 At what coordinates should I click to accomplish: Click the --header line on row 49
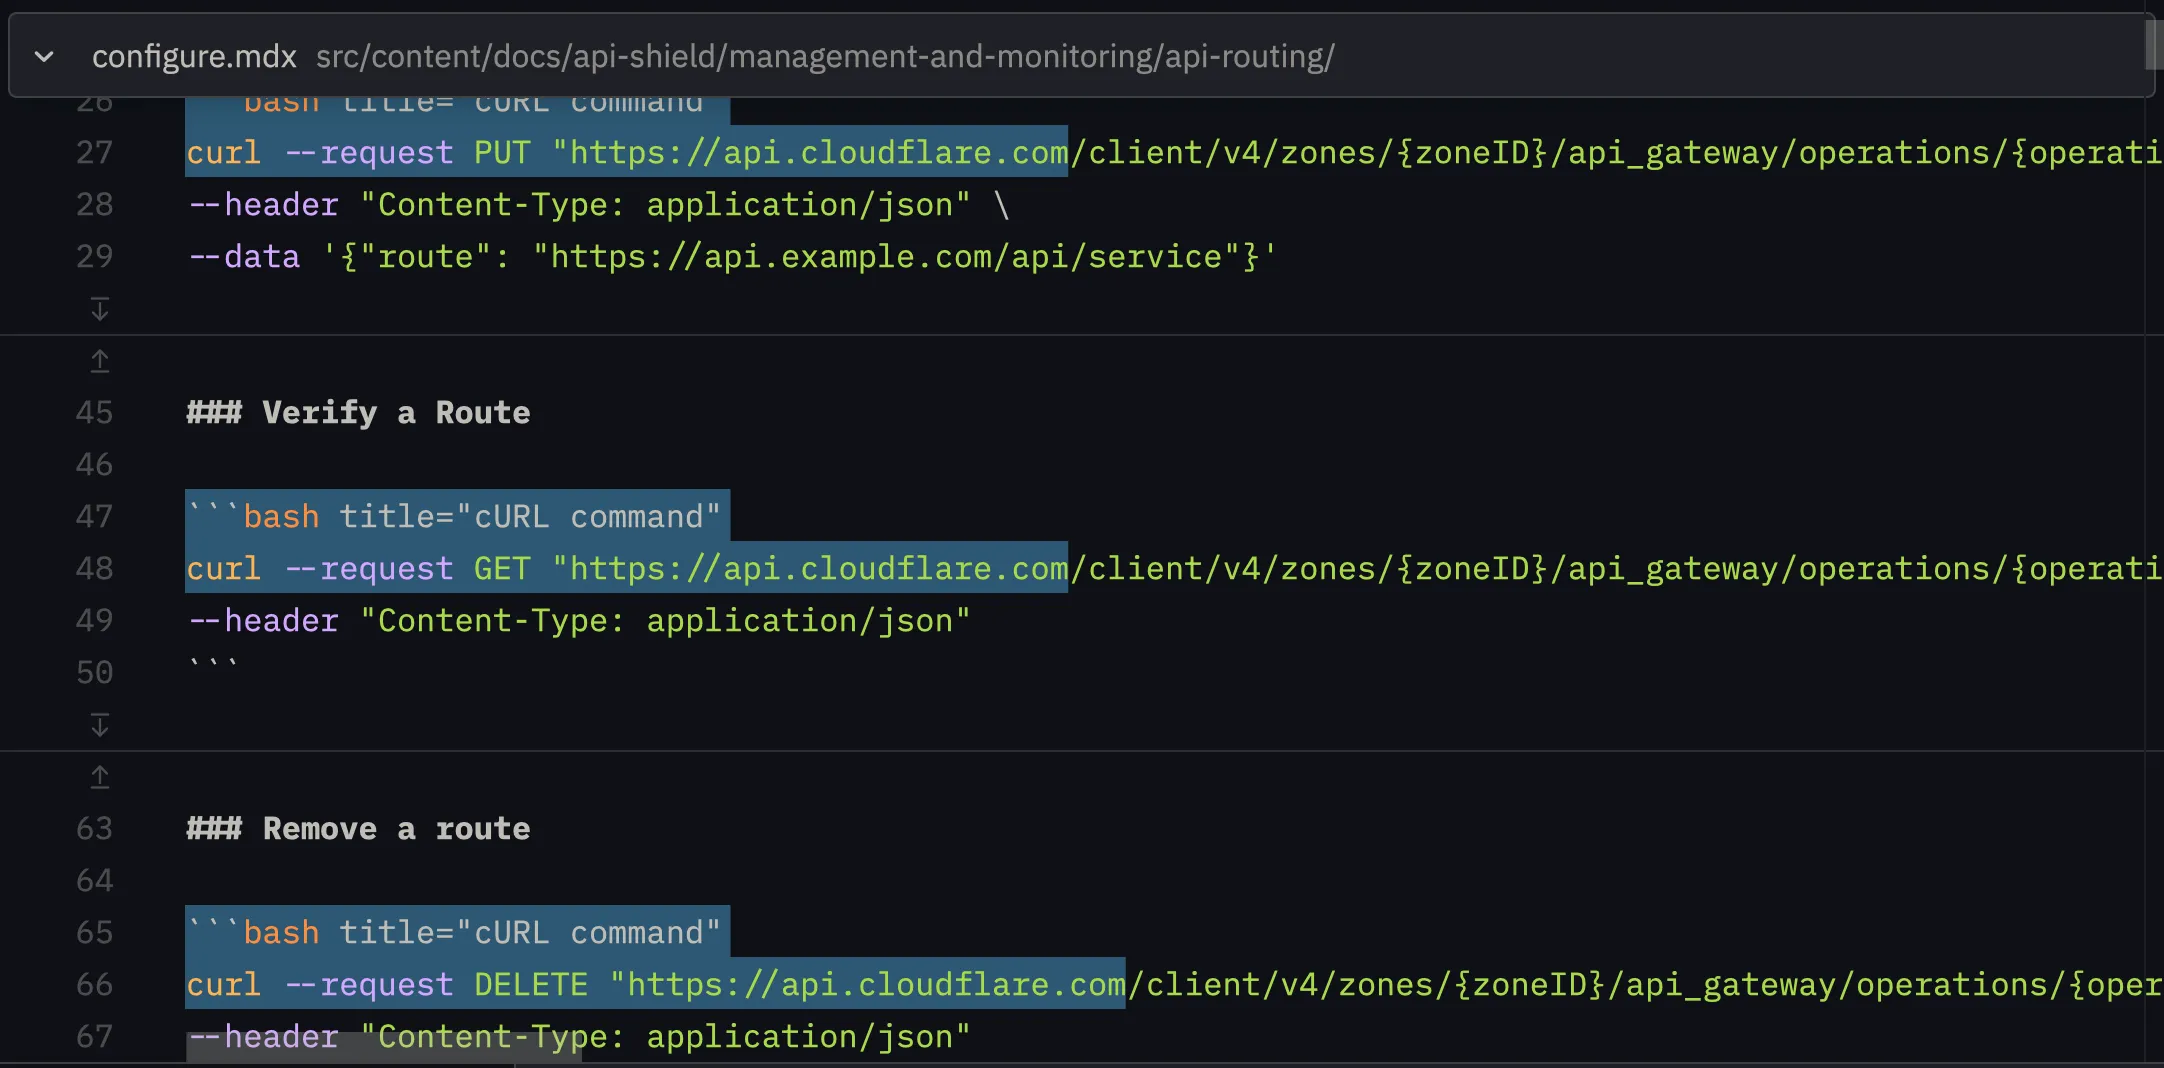coord(579,620)
